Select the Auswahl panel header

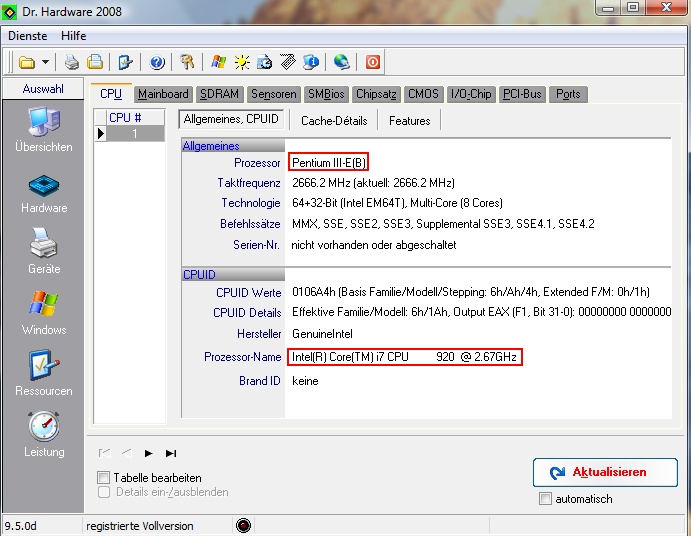[43, 89]
